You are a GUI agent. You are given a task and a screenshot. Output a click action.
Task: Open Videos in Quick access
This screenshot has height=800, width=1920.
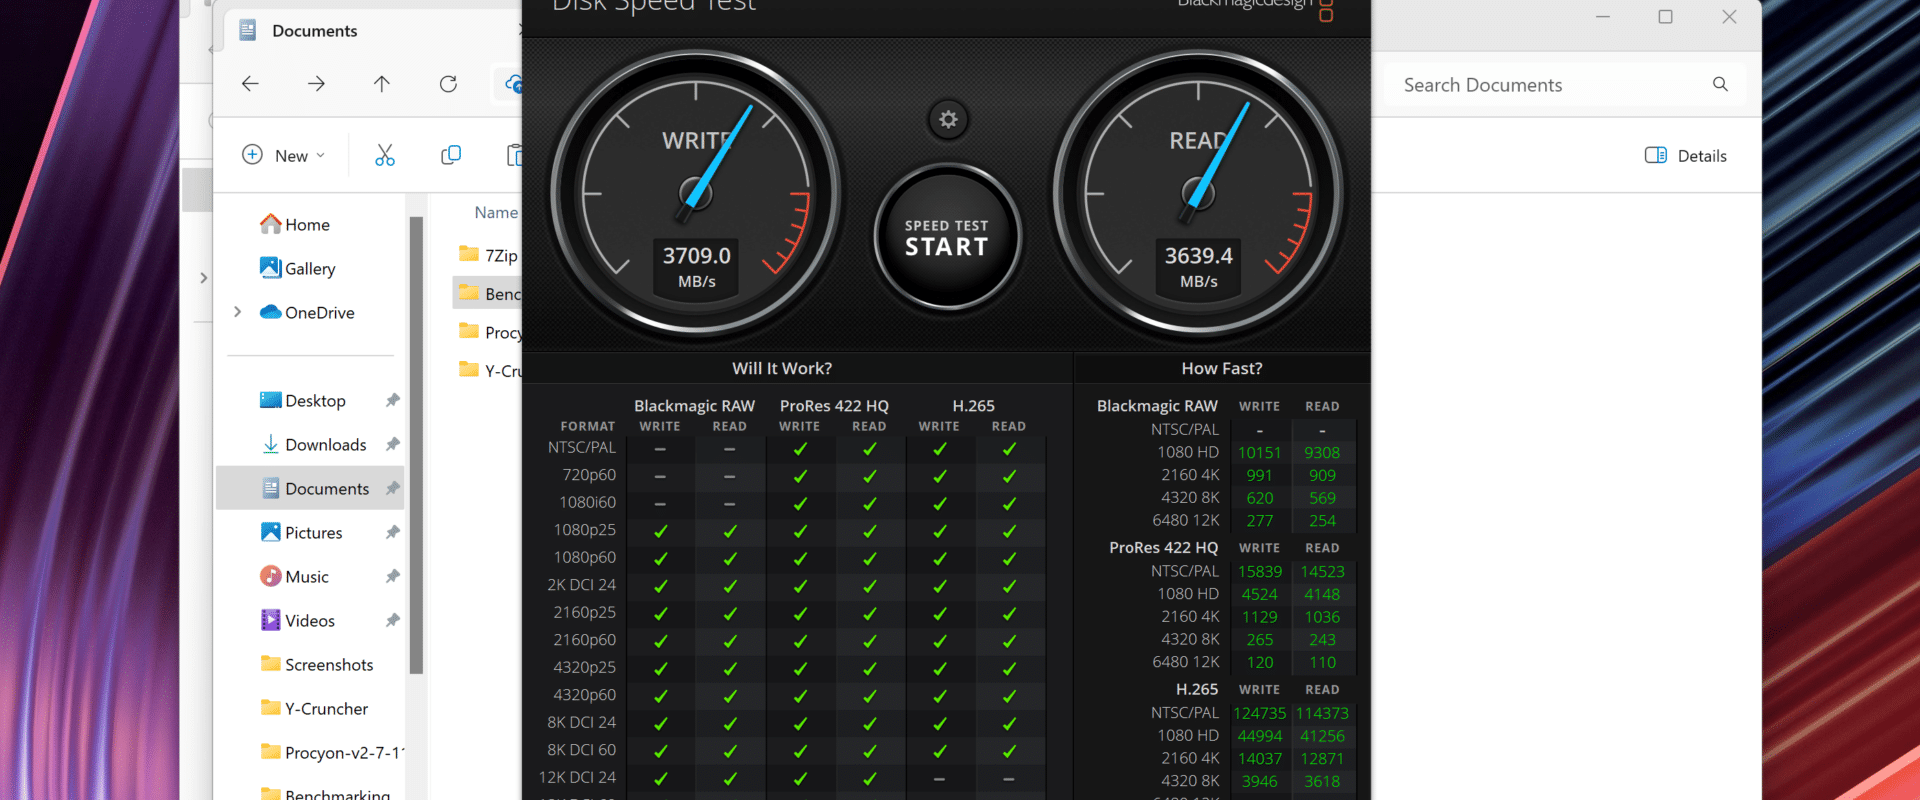coord(297,621)
